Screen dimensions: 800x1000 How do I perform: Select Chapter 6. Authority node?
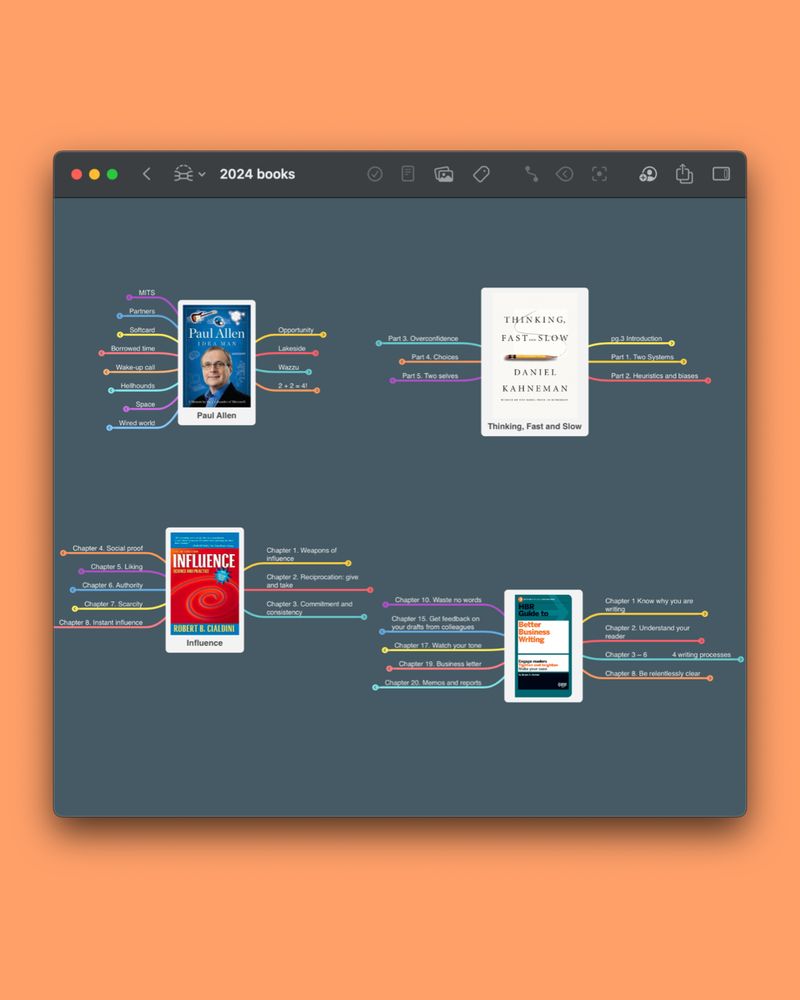112,585
